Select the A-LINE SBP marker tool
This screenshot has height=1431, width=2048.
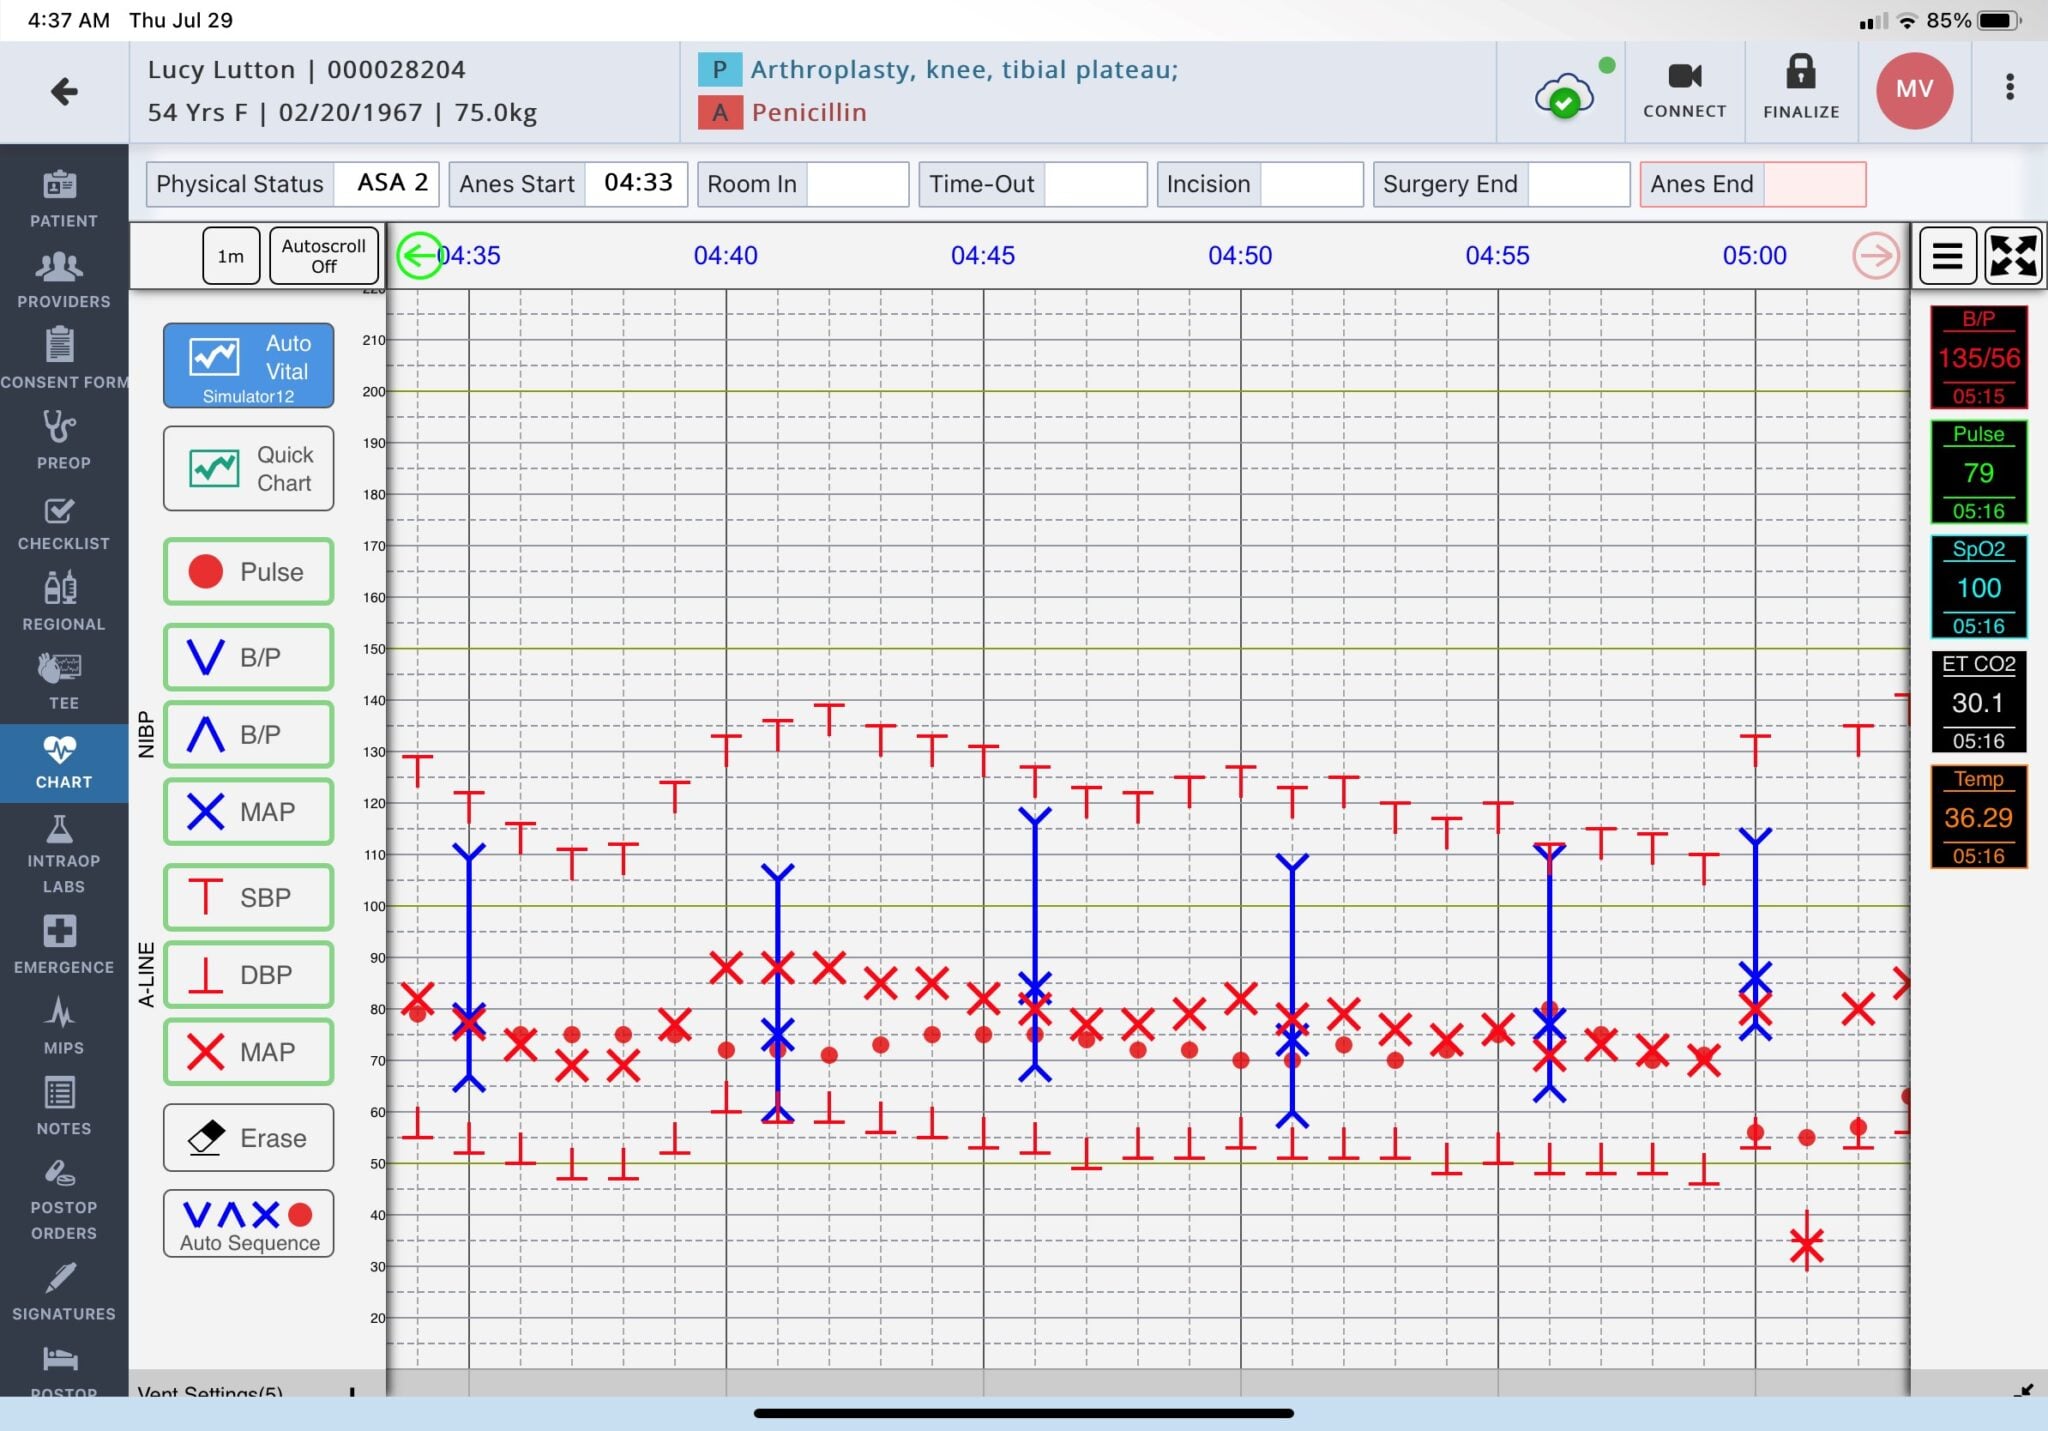pyautogui.click(x=248, y=897)
